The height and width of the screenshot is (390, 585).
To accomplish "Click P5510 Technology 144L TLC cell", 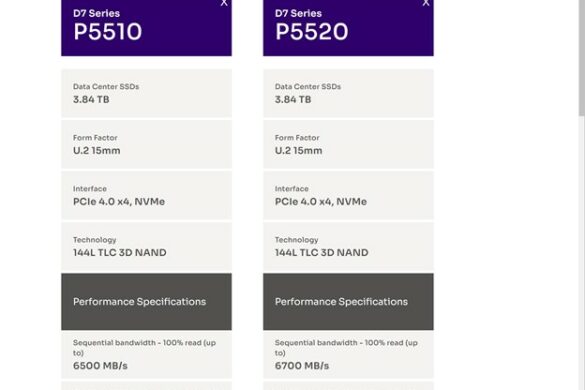I will click(x=146, y=246).
